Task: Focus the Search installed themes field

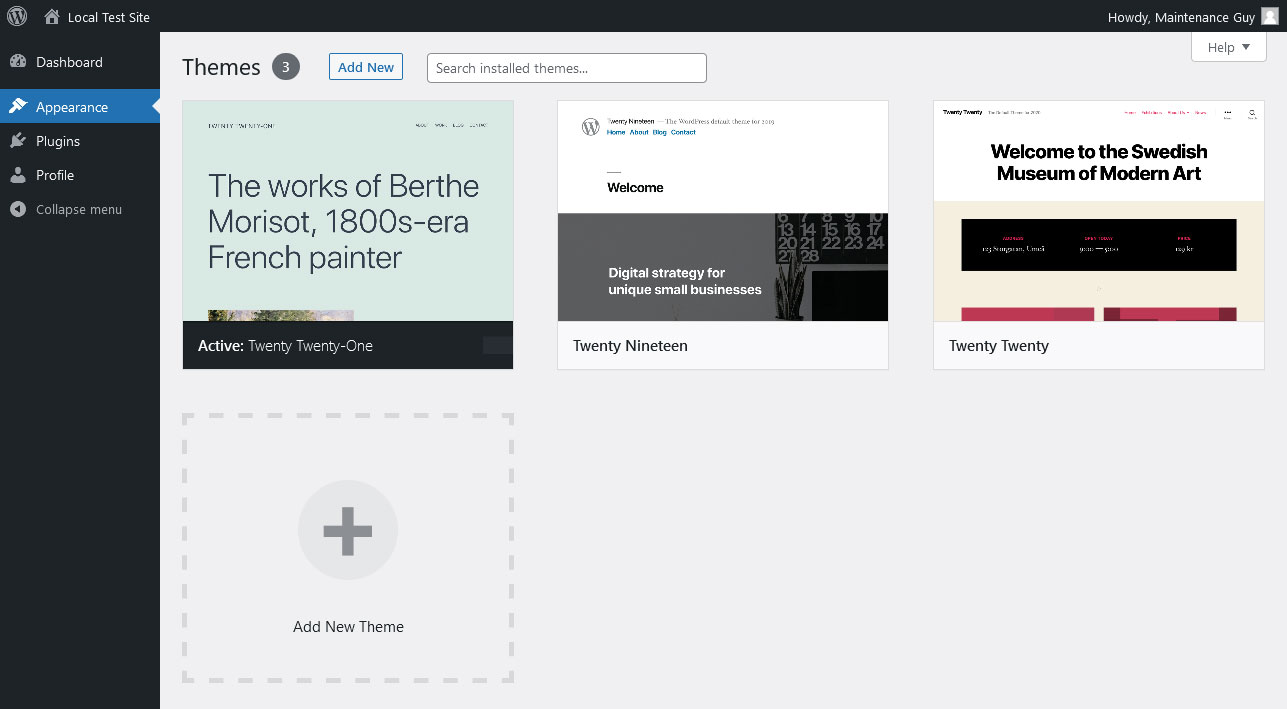Action: 567,68
